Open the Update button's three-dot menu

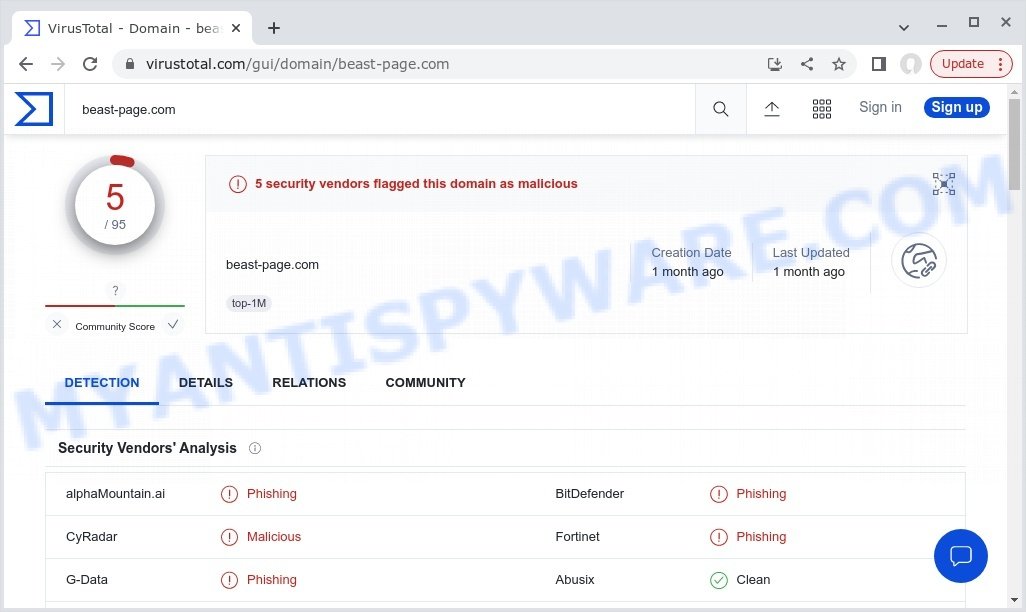(x=1000, y=64)
